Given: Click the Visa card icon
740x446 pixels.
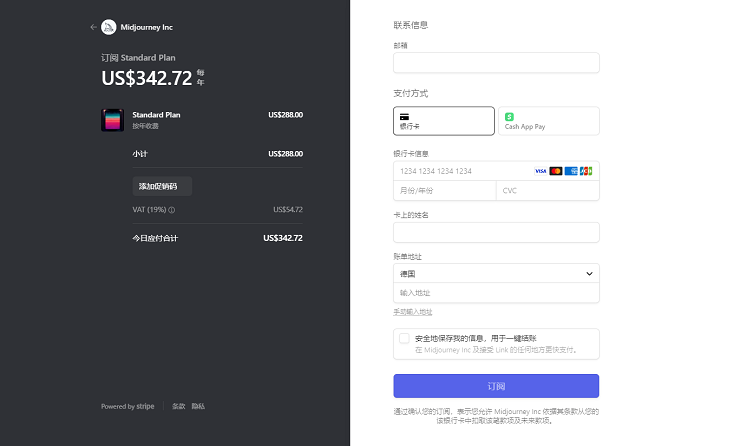Looking at the screenshot, I should [x=540, y=171].
